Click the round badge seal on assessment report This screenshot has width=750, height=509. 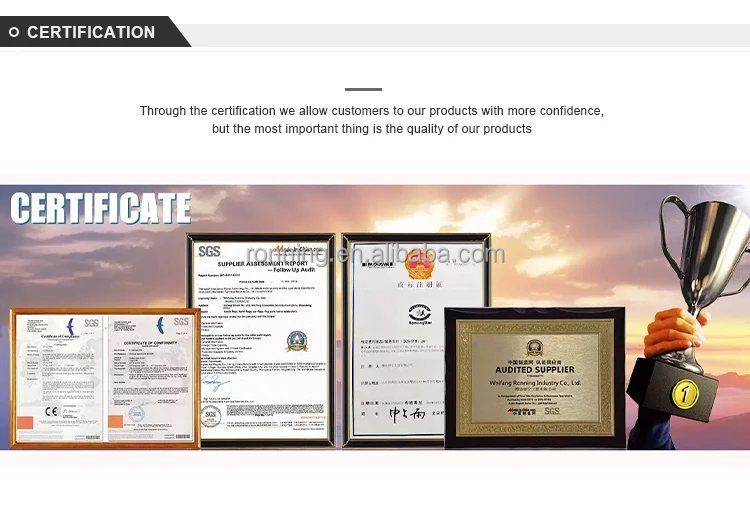297,341
